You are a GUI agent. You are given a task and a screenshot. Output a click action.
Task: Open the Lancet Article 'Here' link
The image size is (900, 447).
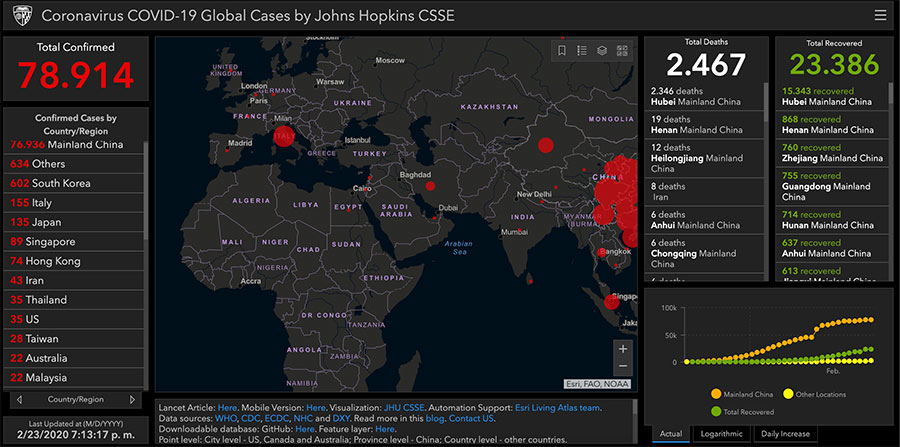pos(225,408)
